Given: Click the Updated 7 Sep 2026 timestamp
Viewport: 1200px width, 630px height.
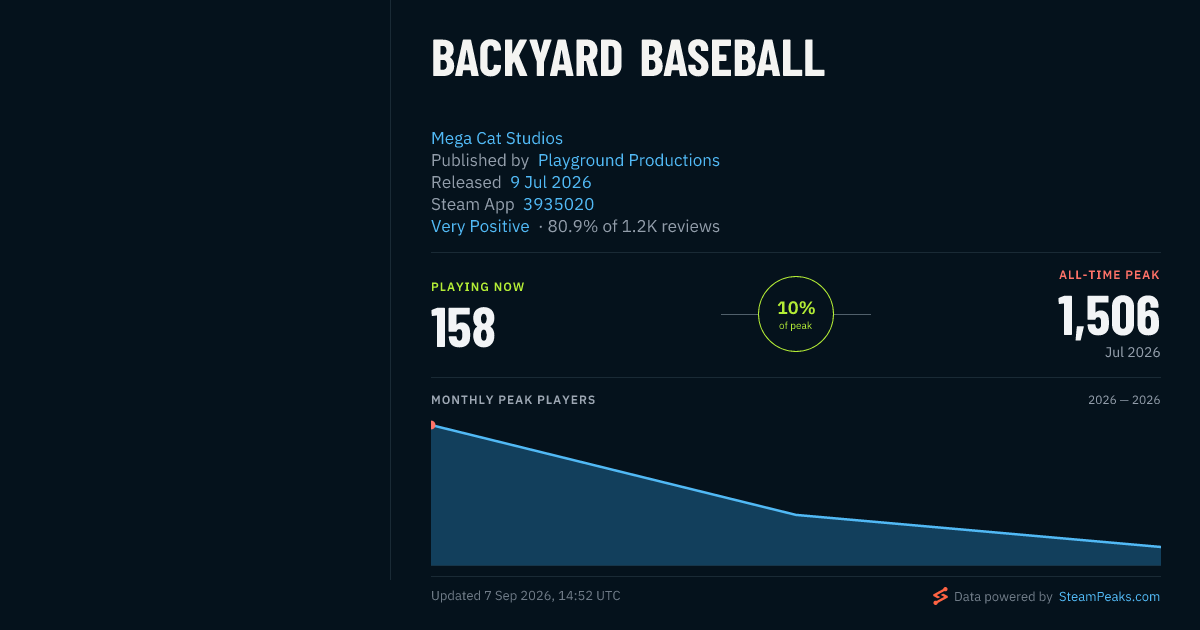Looking at the screenshot, I should 526,596.
